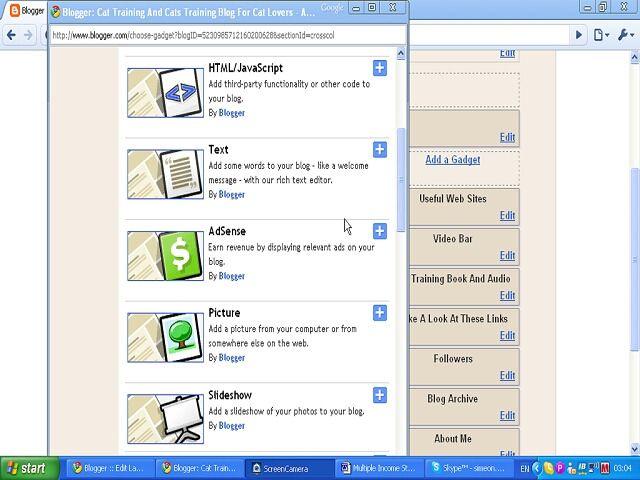Click the Slideshow projector screen icon
640x480 pixels.
pyautogui.click(x=180, y=418)
